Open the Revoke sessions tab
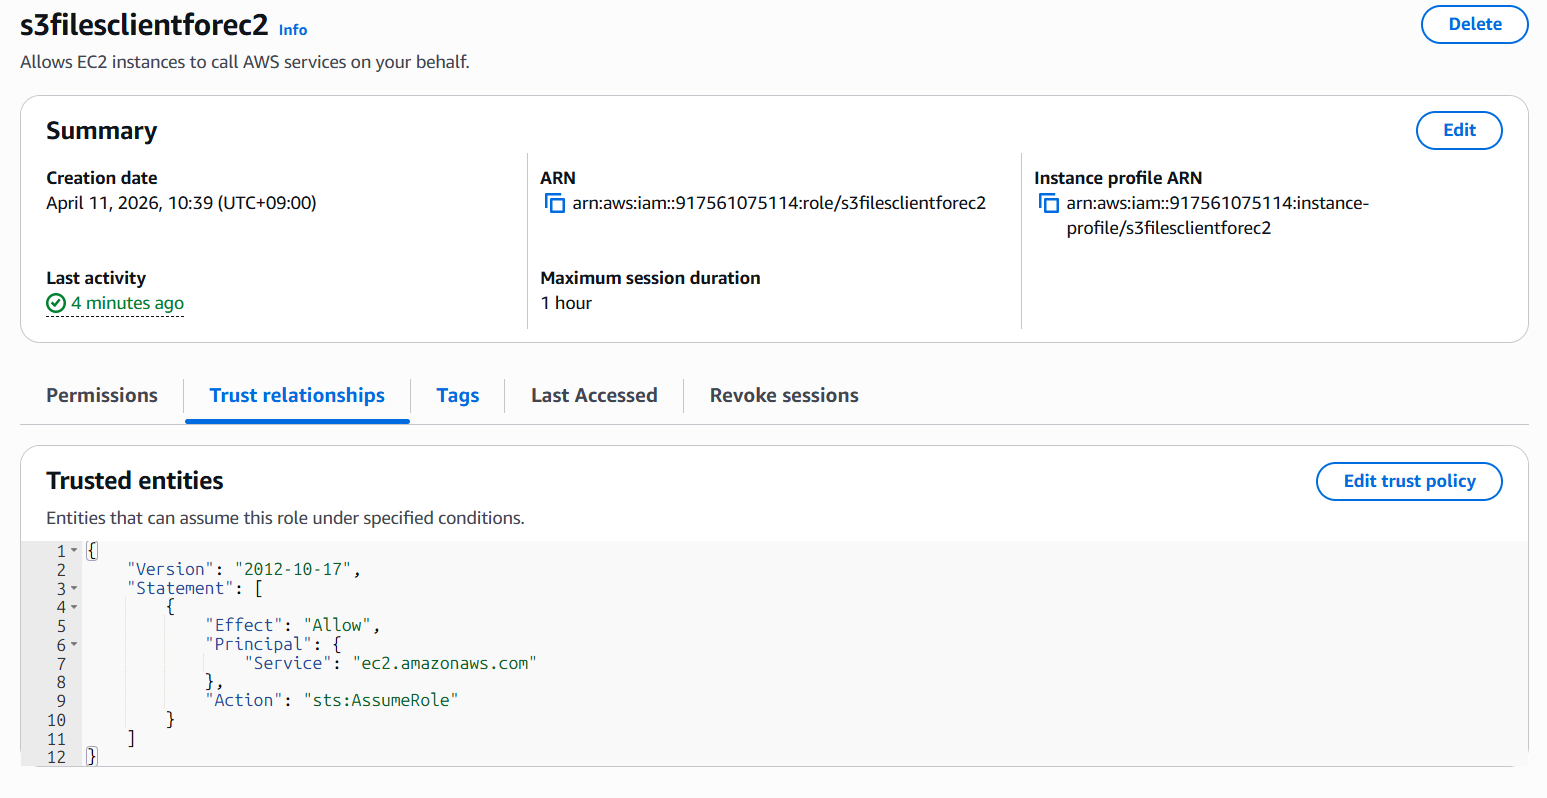Viewport: 1547px width, 798px height. point(784,396)
